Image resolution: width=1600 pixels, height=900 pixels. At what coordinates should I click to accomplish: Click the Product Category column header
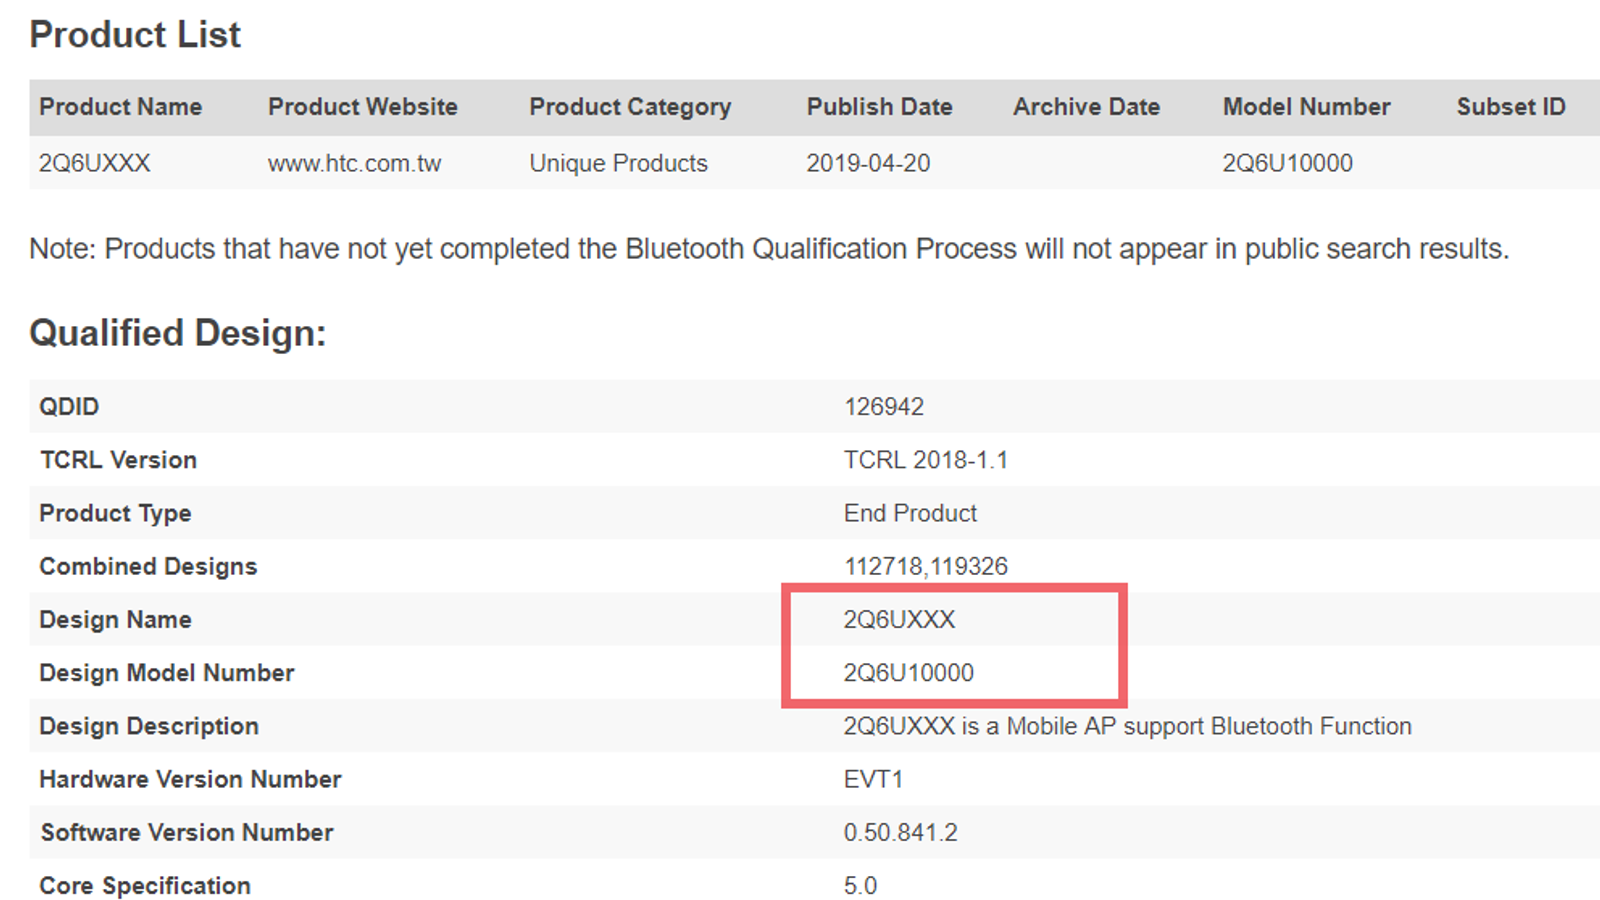(x=630, y=107)
